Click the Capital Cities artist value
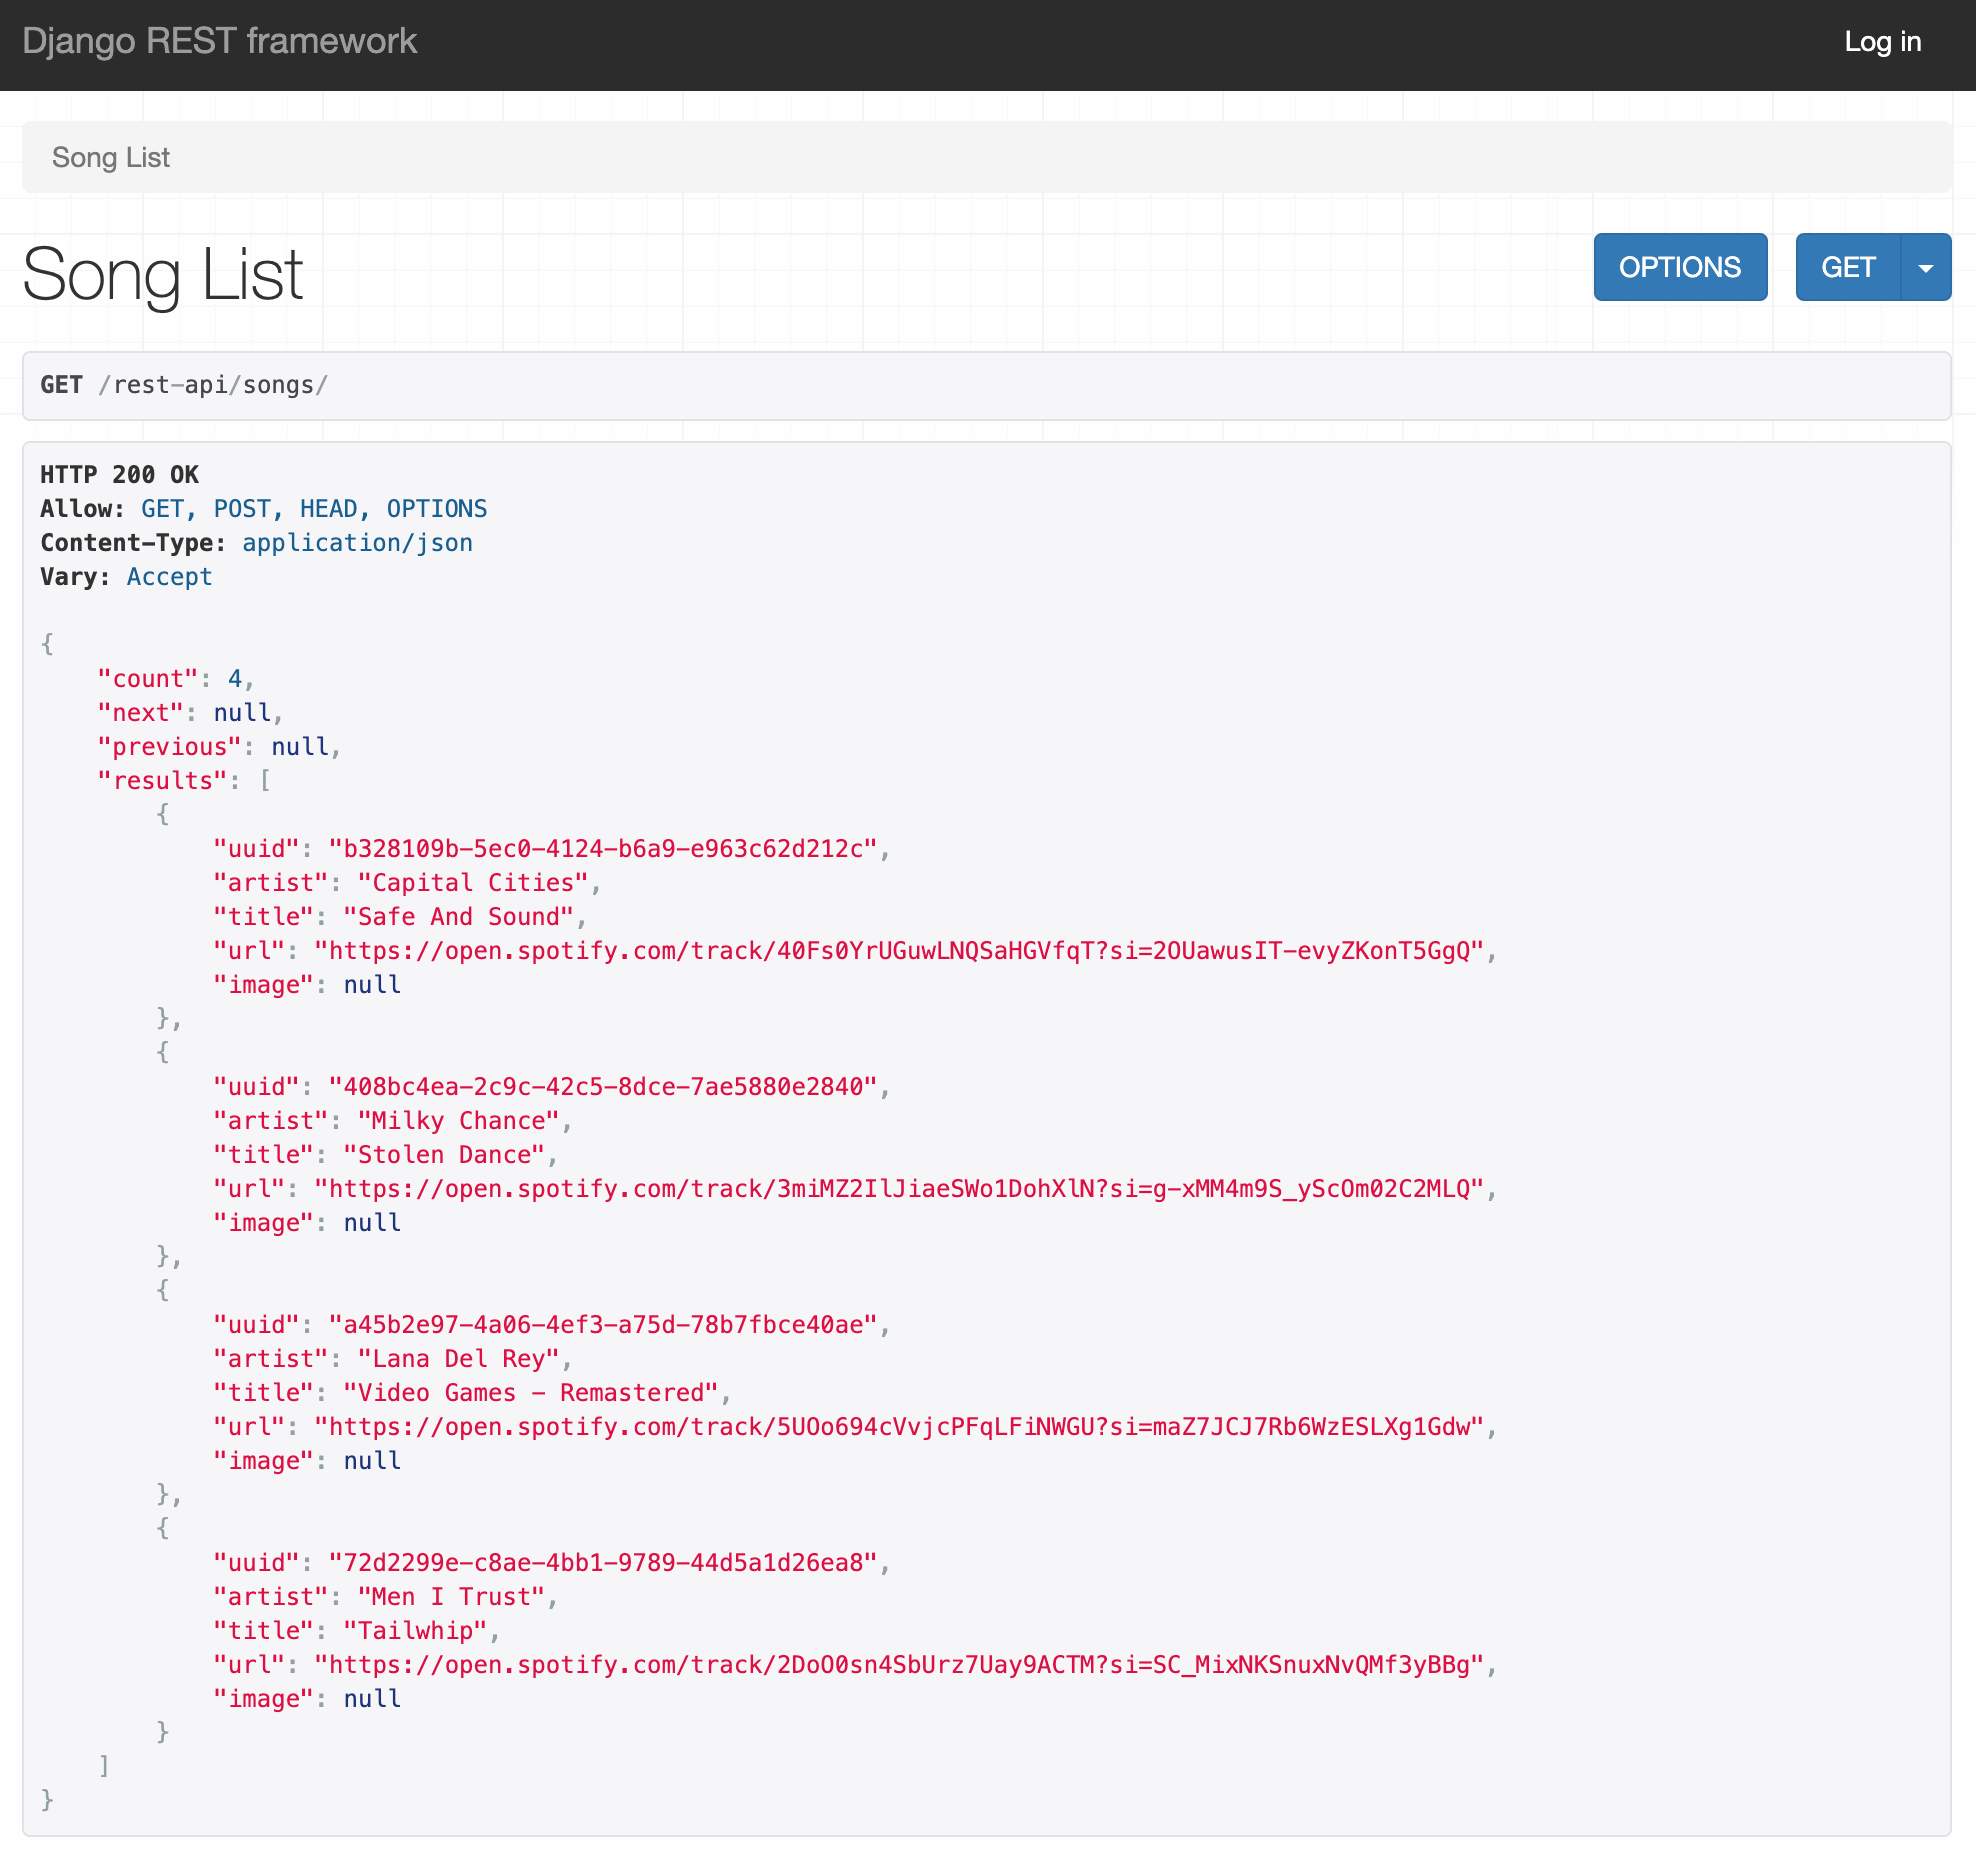The height and width of the screenshot is (1860, 1976). (x=473, y=883)
